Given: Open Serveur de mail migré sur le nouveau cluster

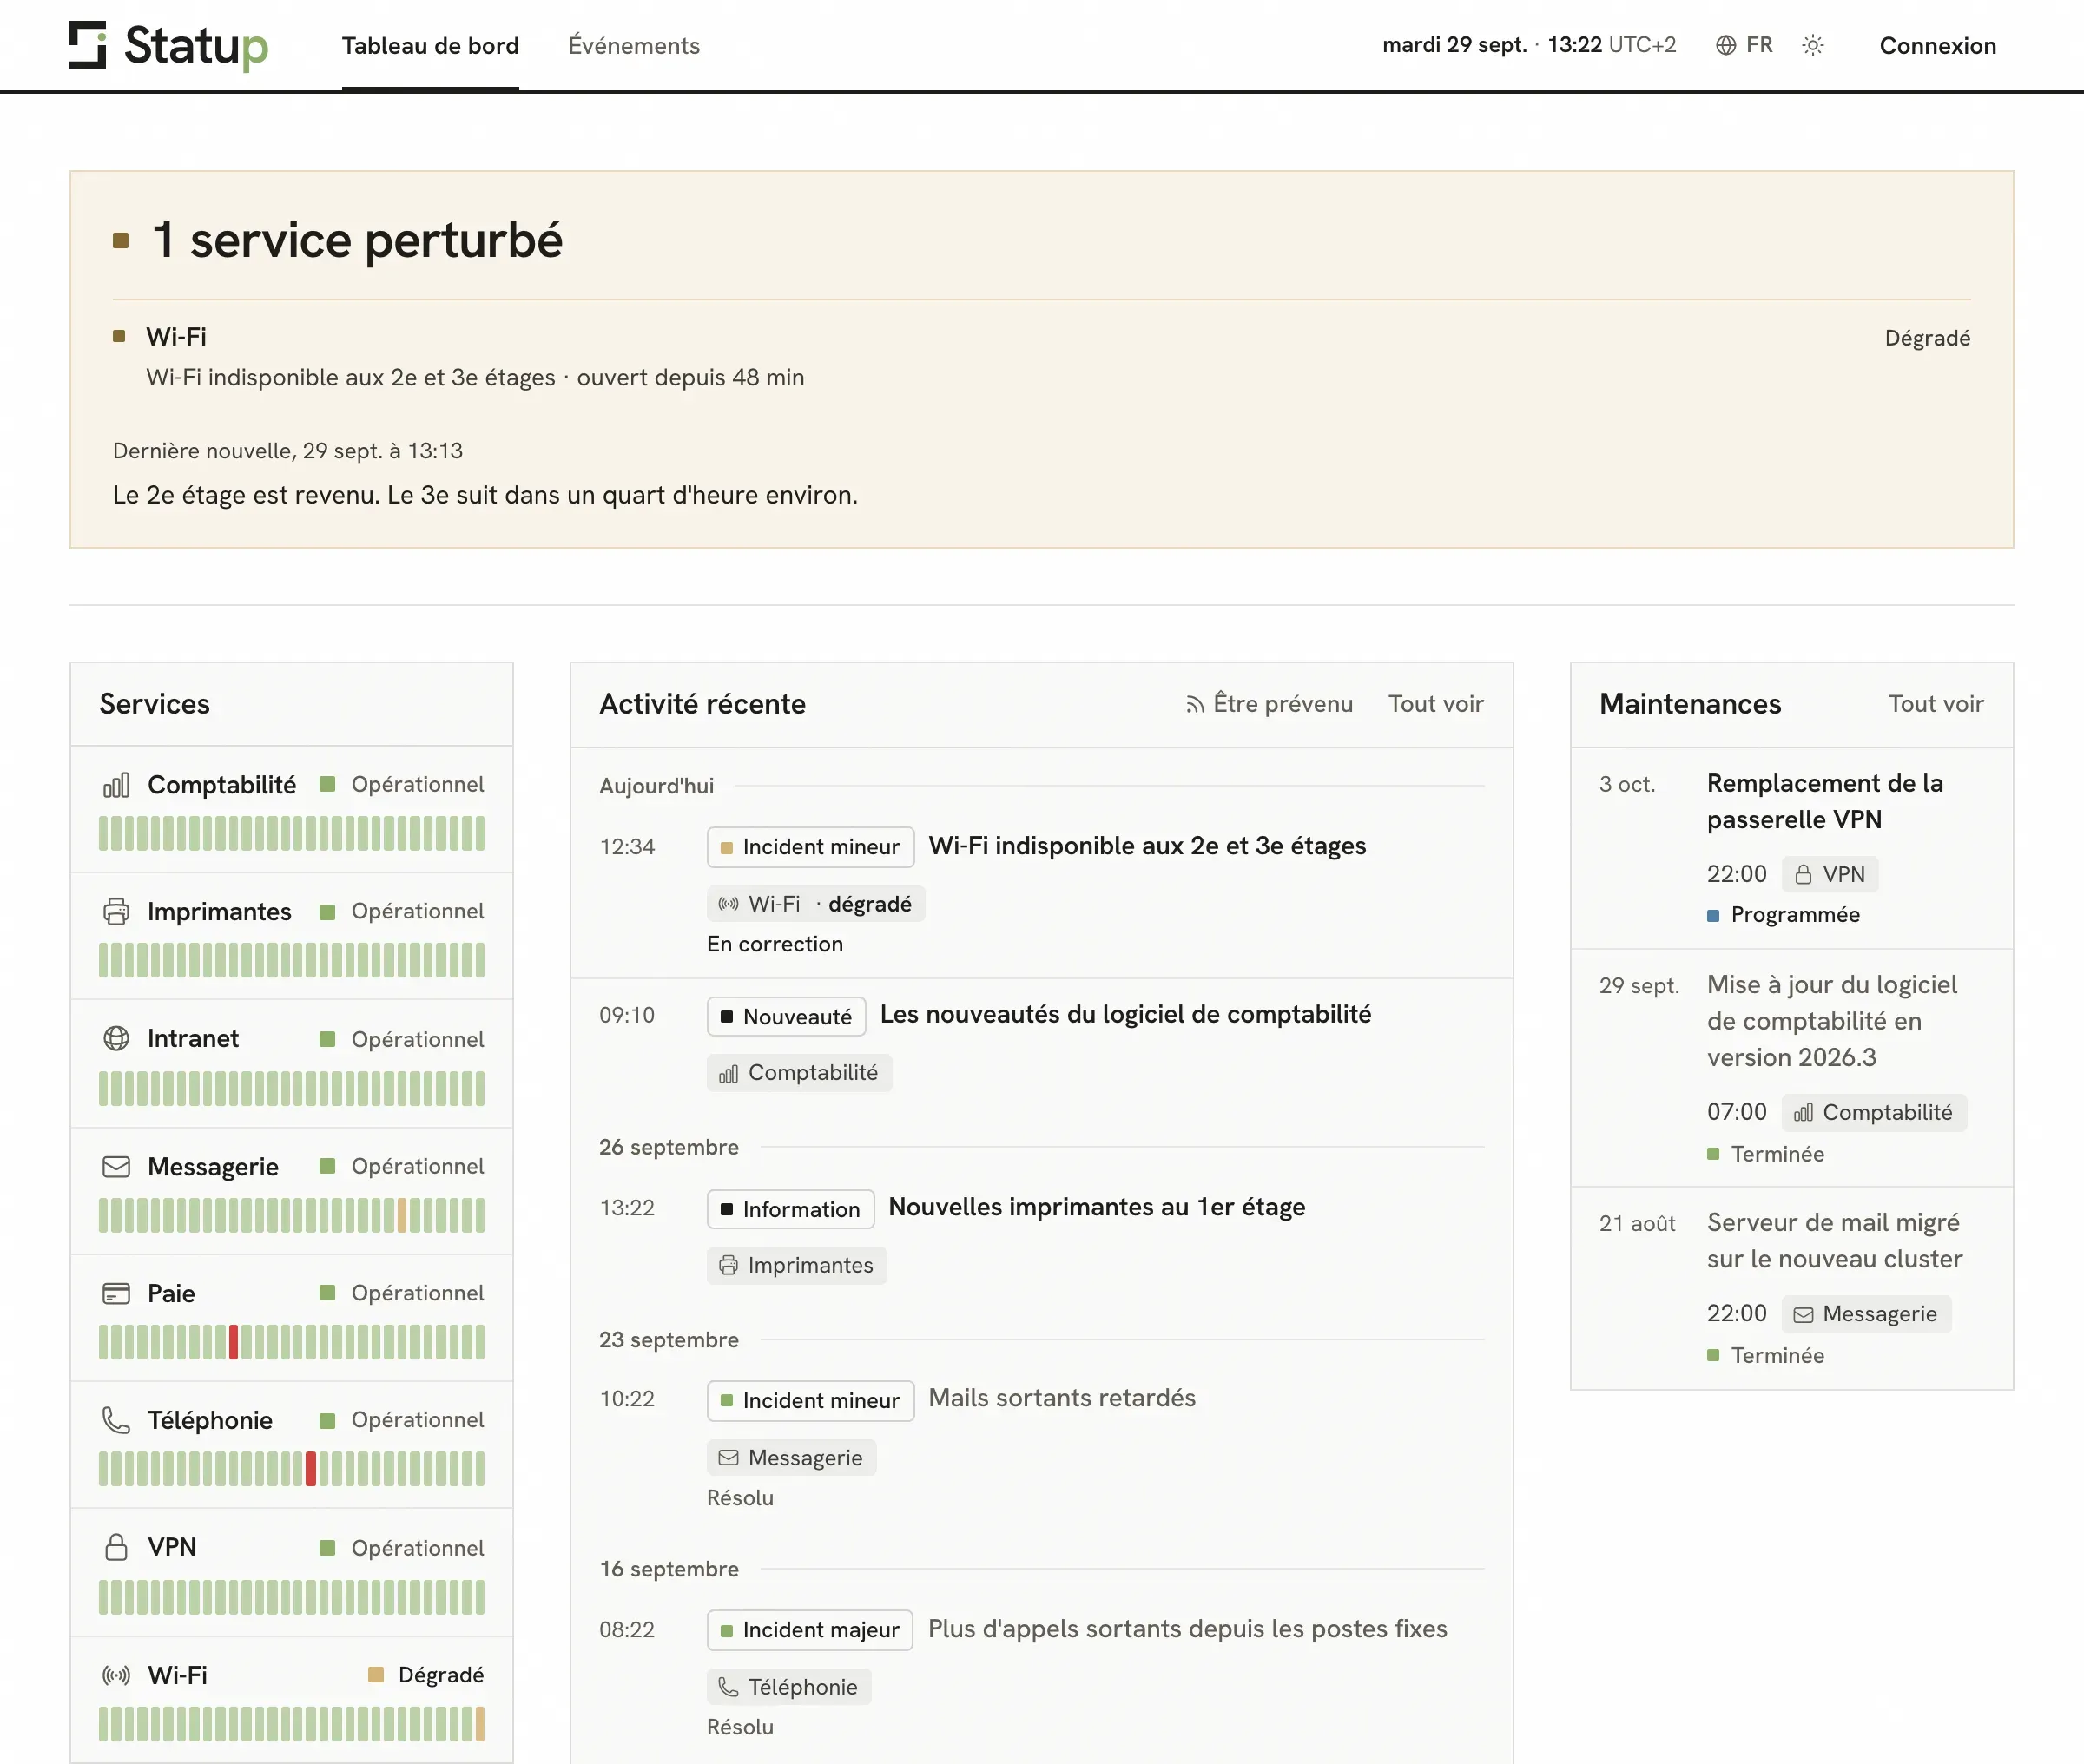Looking at the screenshot, I should point(1835,1241).
